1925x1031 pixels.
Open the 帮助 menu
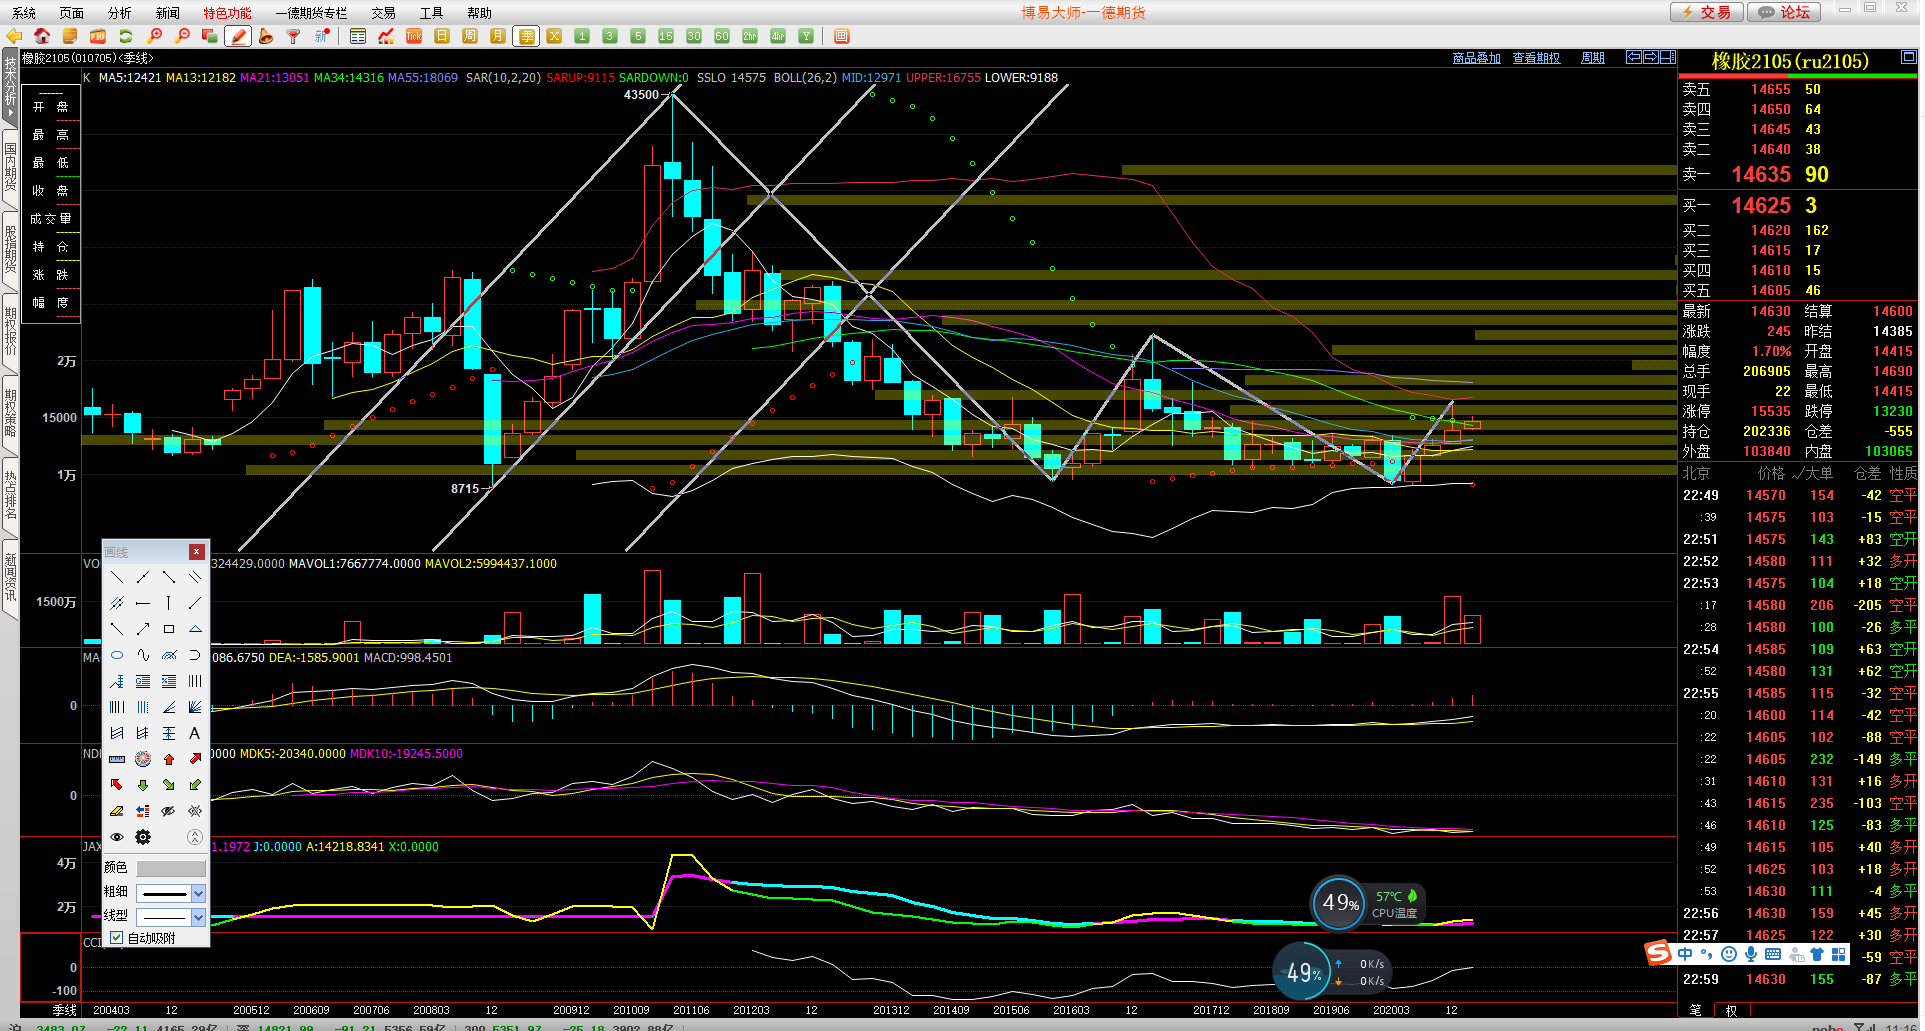pyautogui.click(x=480, y=13)
